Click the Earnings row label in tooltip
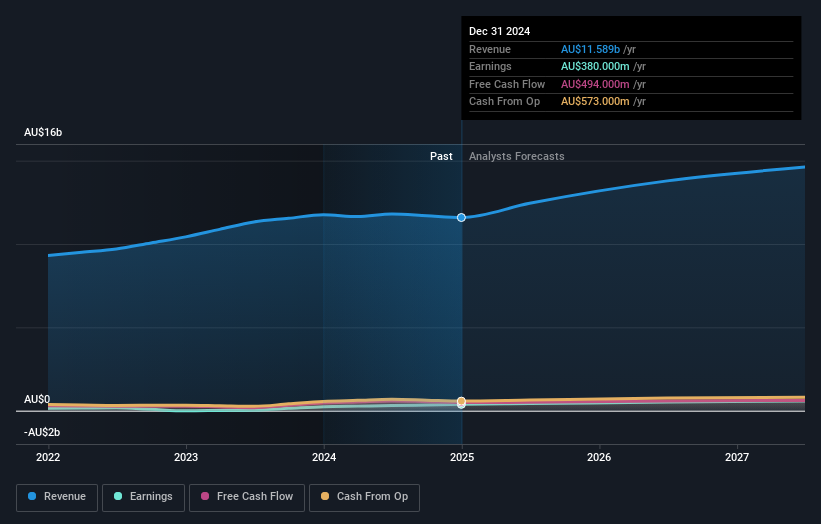The height and width of the screenshot is (524, 821). pos(490,66)
